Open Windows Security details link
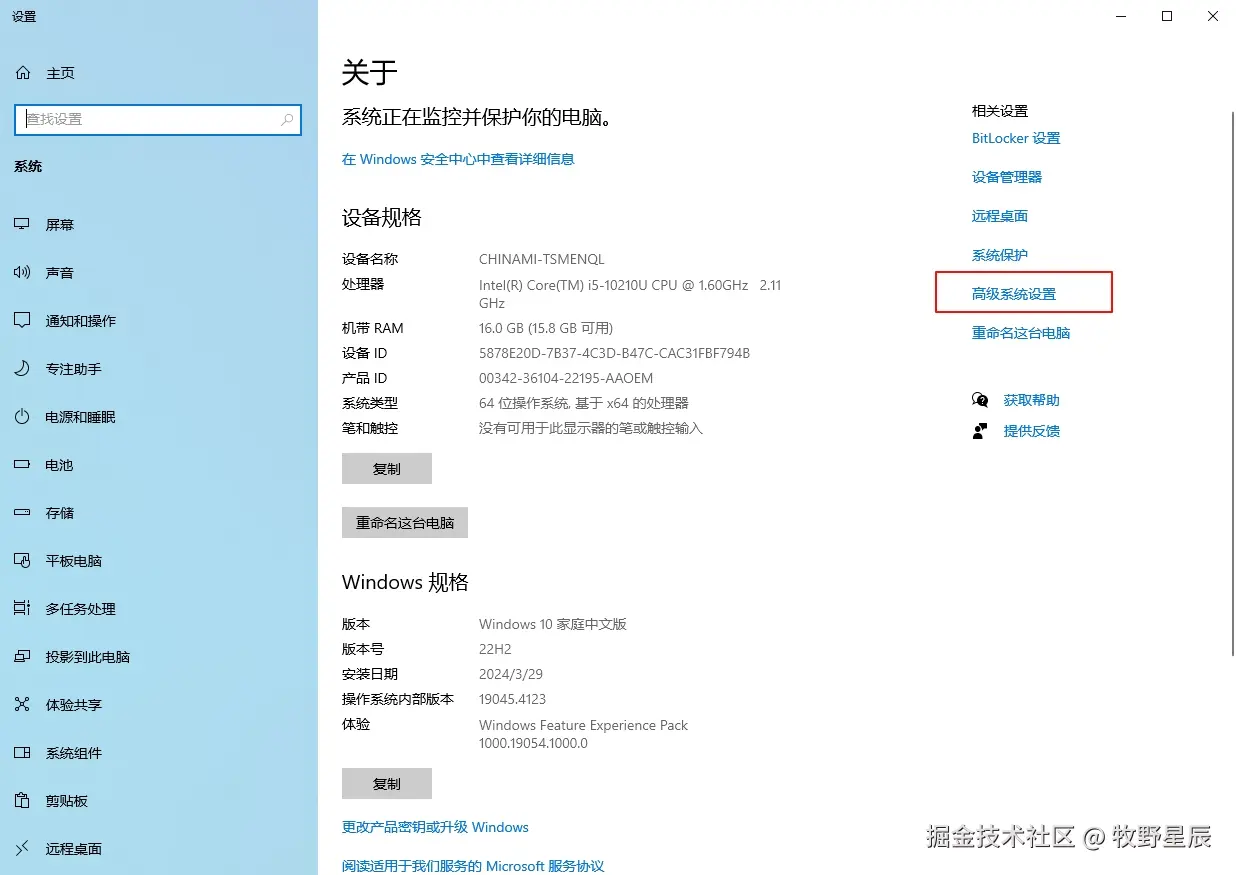Viewport: 1236px width, 875px height. pyautogui.click(x=458, y=159)
